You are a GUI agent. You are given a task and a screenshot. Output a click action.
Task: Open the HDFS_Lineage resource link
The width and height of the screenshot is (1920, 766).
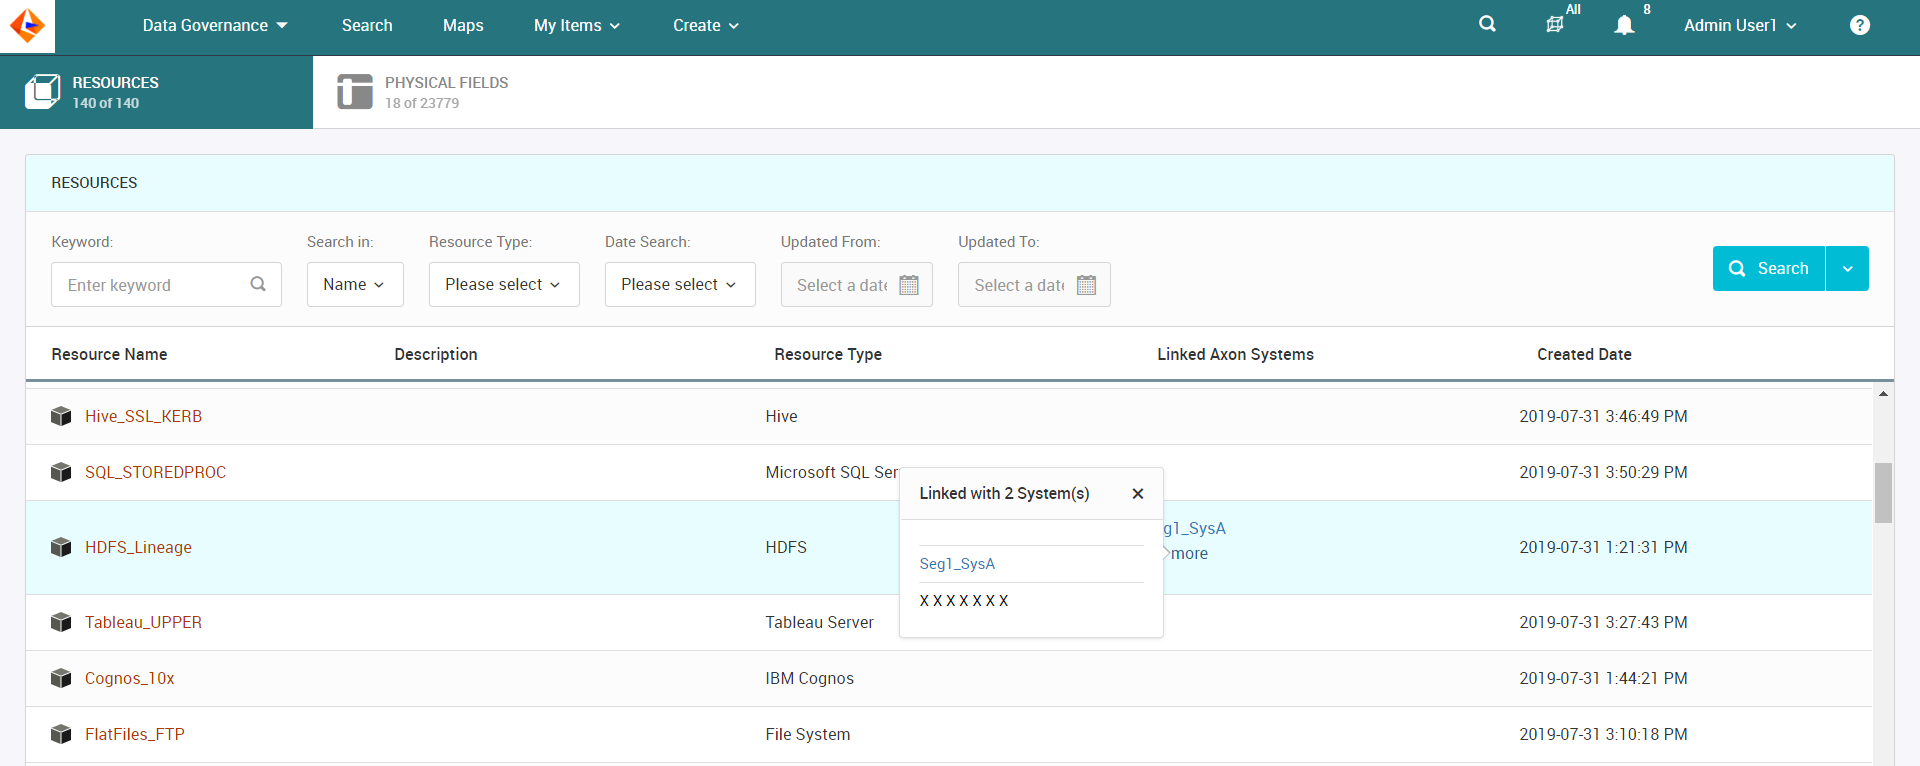(x=138, y=547)
